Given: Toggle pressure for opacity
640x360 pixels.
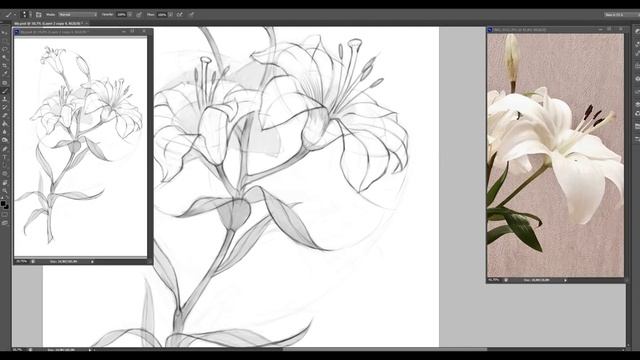Looking at the screenshot, I should tap(139, 14).
